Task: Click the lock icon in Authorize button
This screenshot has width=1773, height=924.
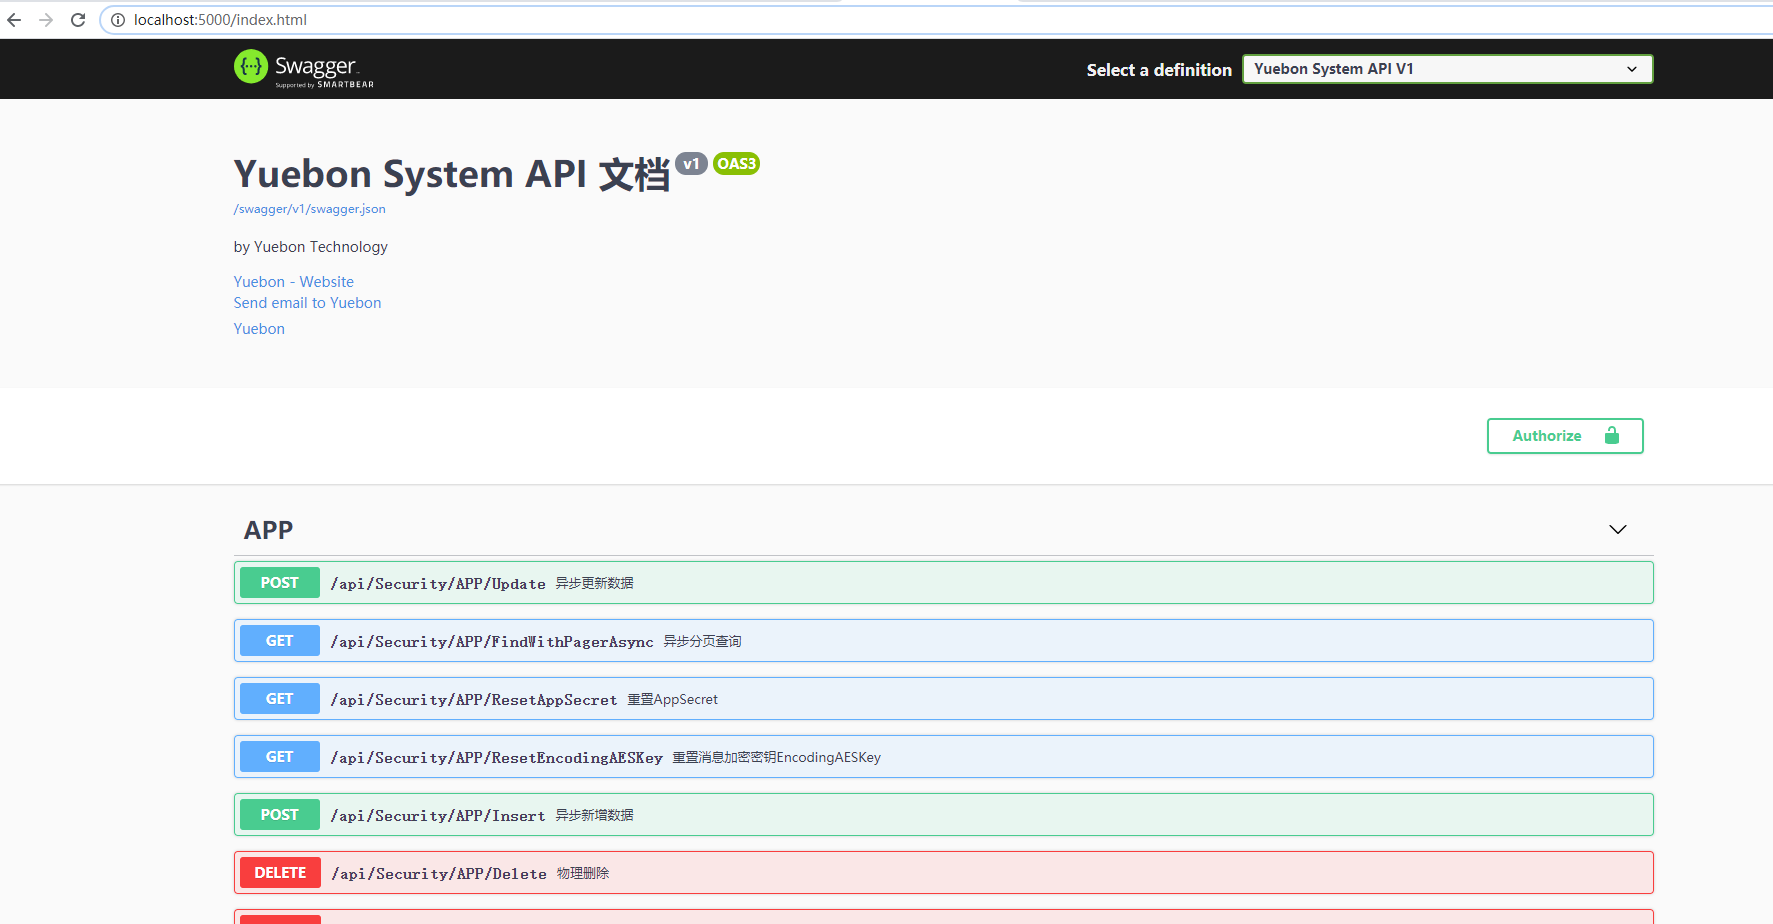Action: pos(1612,435)
